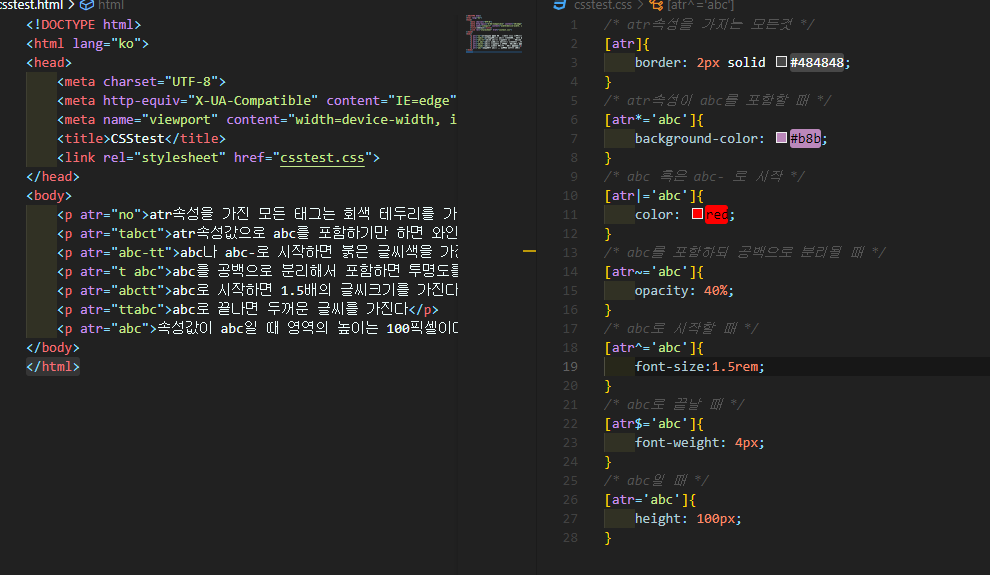Screen dimensions: 990x575
Task: Open the csstest.html breadcrumb
Action: [32, 5]
